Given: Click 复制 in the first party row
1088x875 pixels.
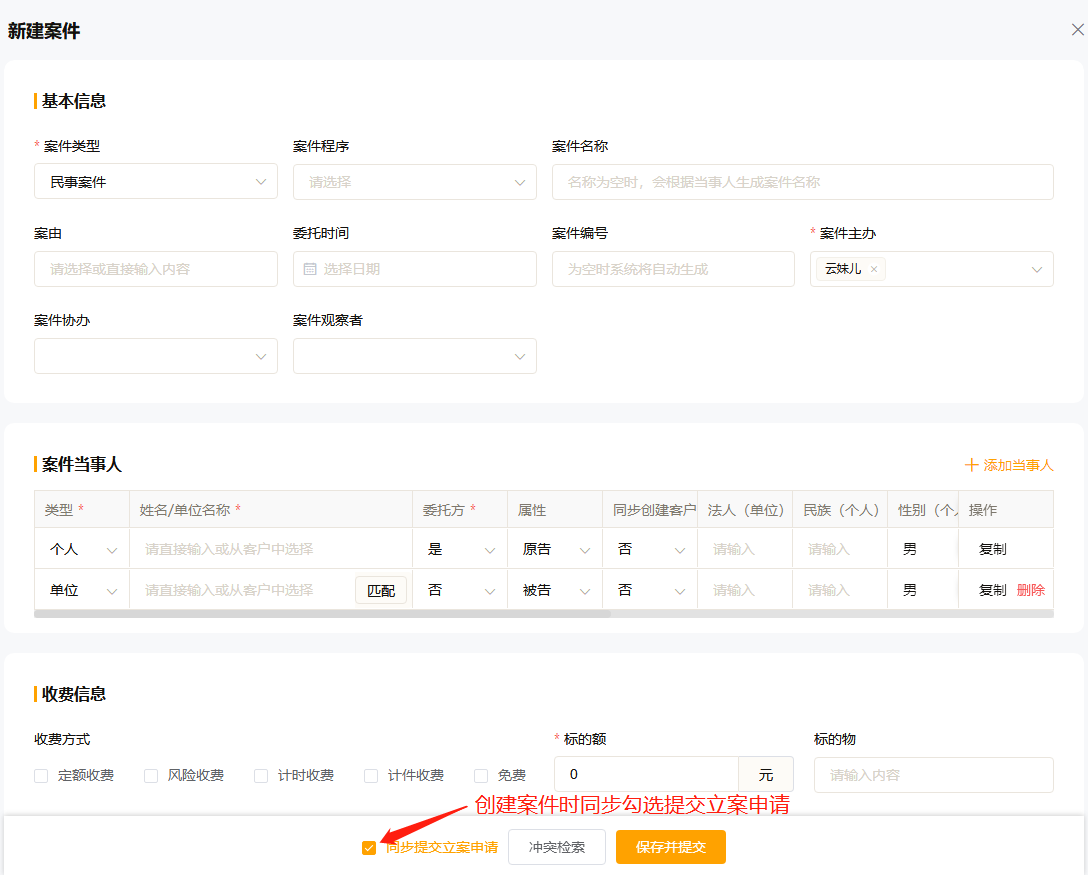Looking at the screenshot, I should click(x=992, y=549).
